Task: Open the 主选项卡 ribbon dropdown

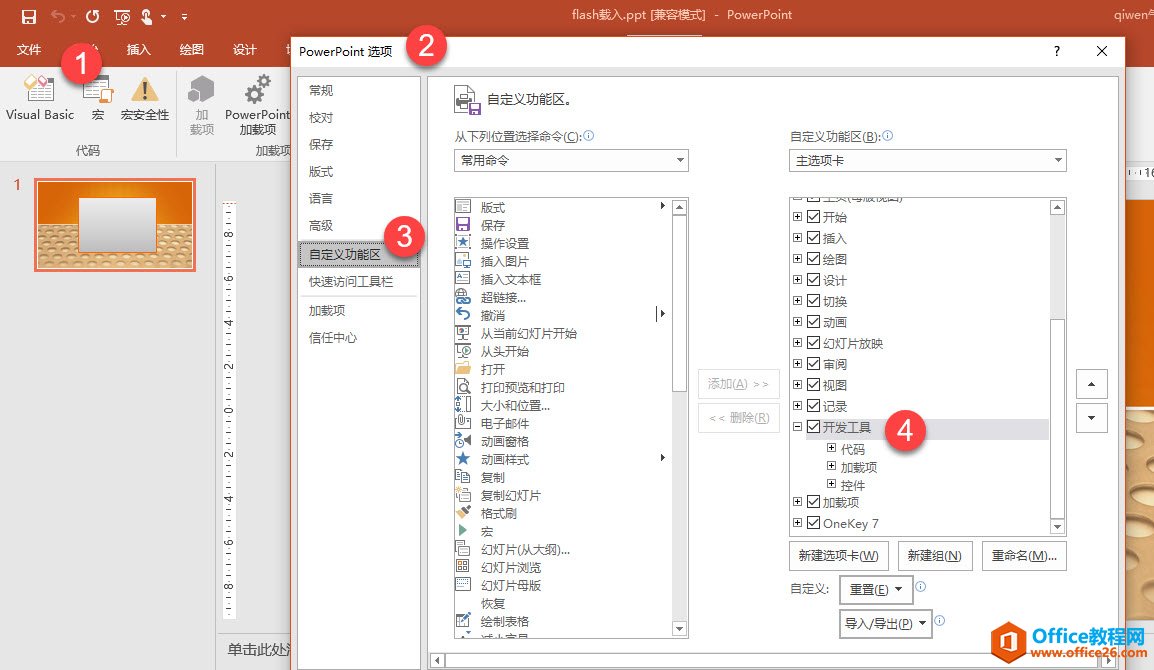Action: pyautogui.click(x=927, y=160)
